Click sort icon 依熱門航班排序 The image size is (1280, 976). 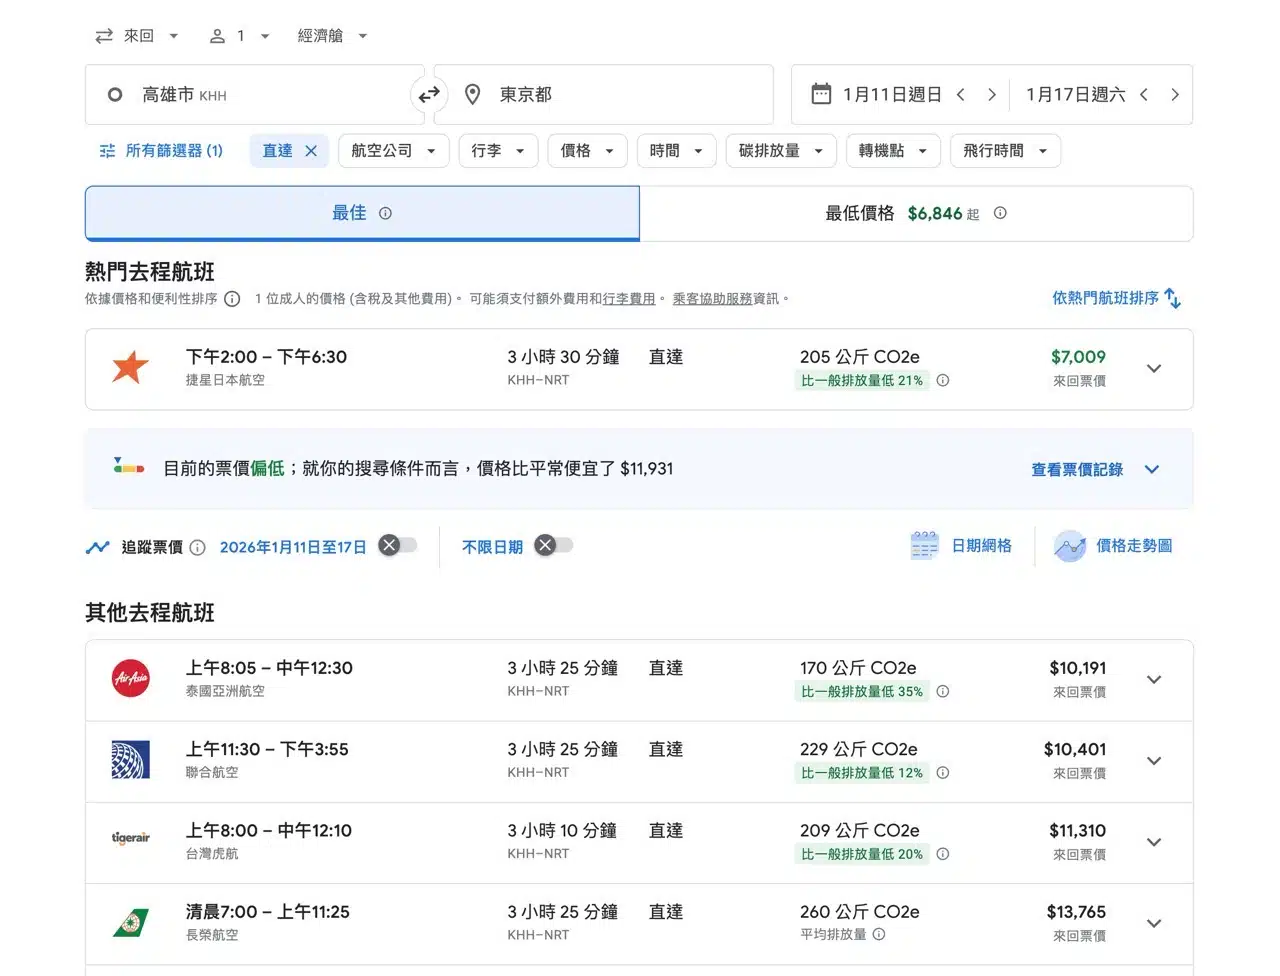click(x=1173, y=299)
